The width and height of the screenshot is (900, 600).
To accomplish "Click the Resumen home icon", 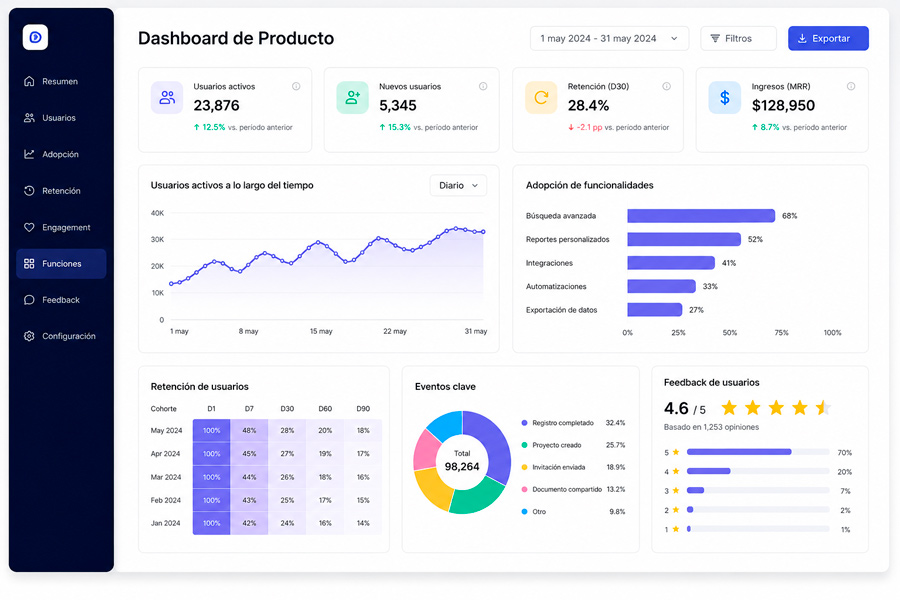I will 29,81.
